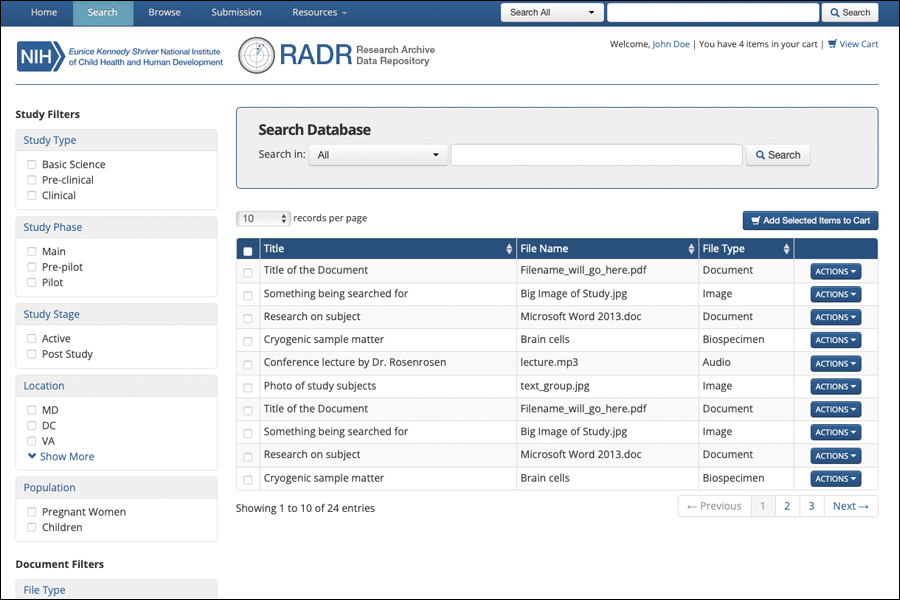Open the ACTIONS dropdown for lecture.mp3
The width and height of the screenshot is (900, 600).
click(x=834, y=363)
